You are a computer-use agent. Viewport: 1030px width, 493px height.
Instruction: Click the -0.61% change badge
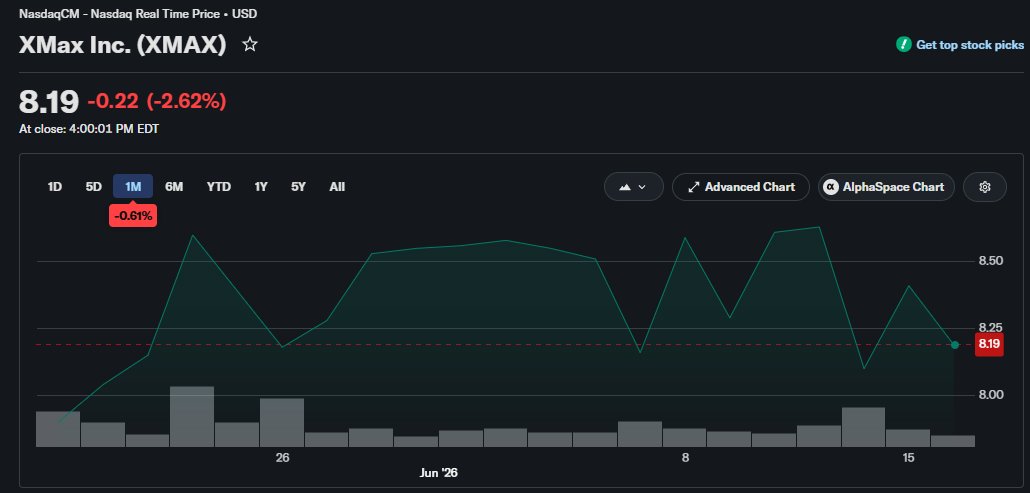click(133, 216)
